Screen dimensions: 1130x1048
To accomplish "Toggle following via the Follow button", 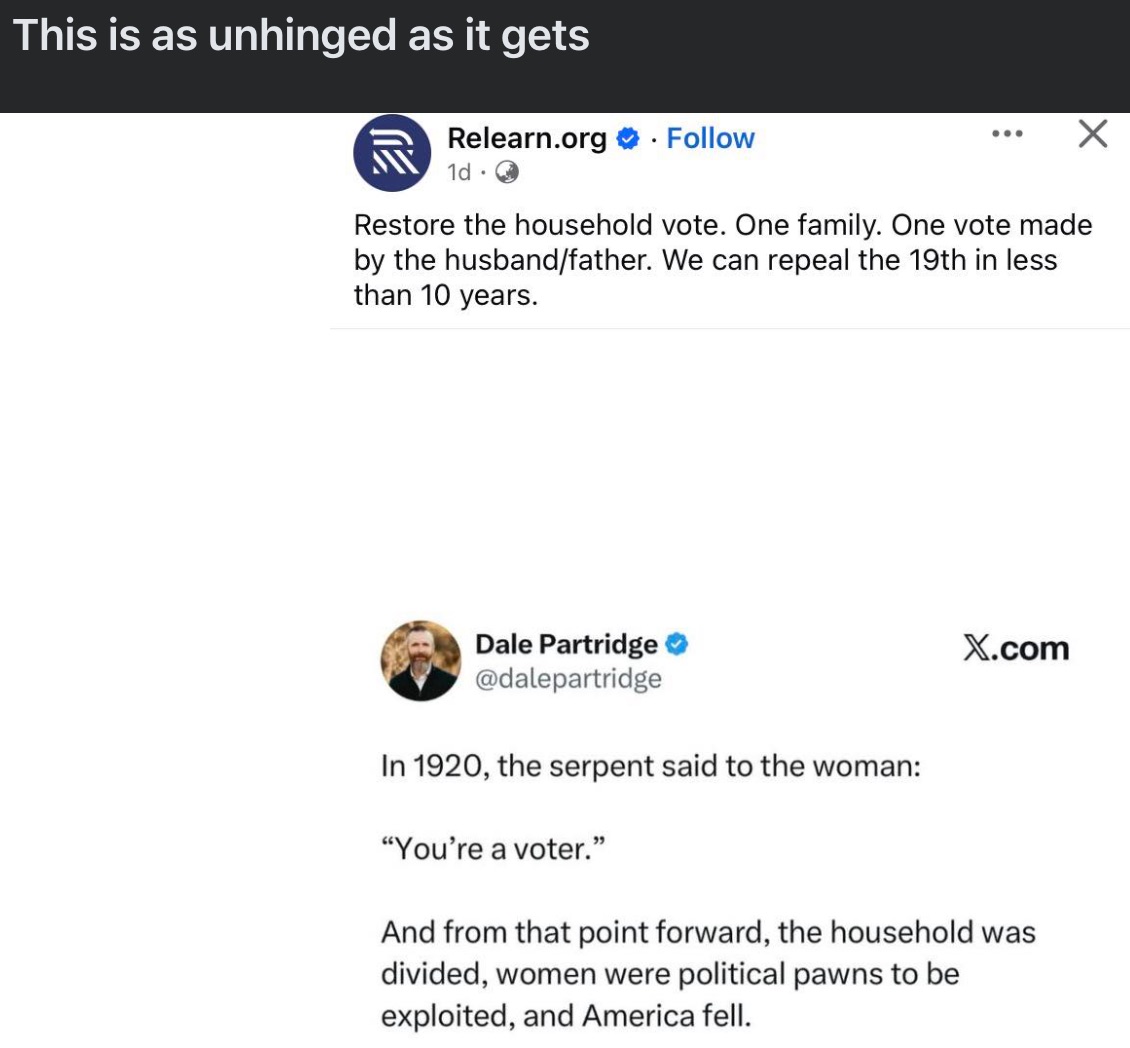I will pyautogui.click(x=709, y=138).
